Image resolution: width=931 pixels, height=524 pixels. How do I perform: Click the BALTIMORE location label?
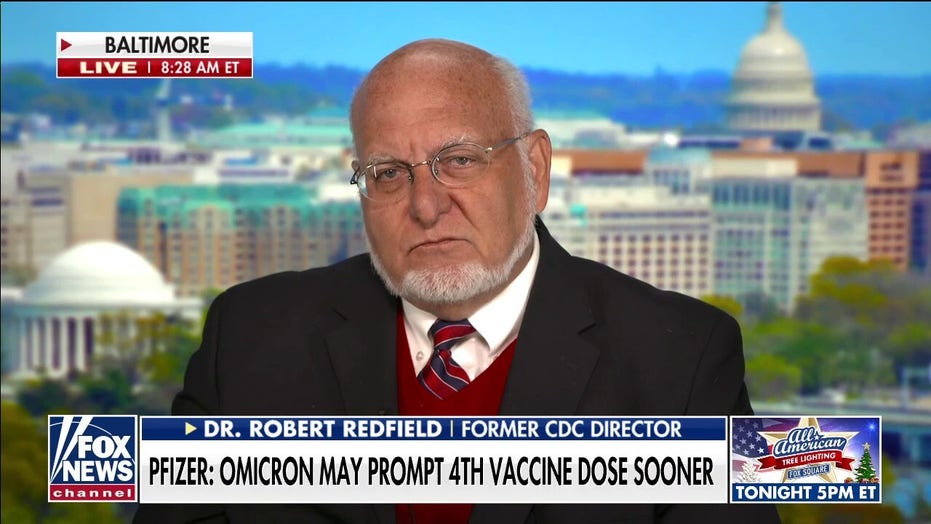[157, 45]
